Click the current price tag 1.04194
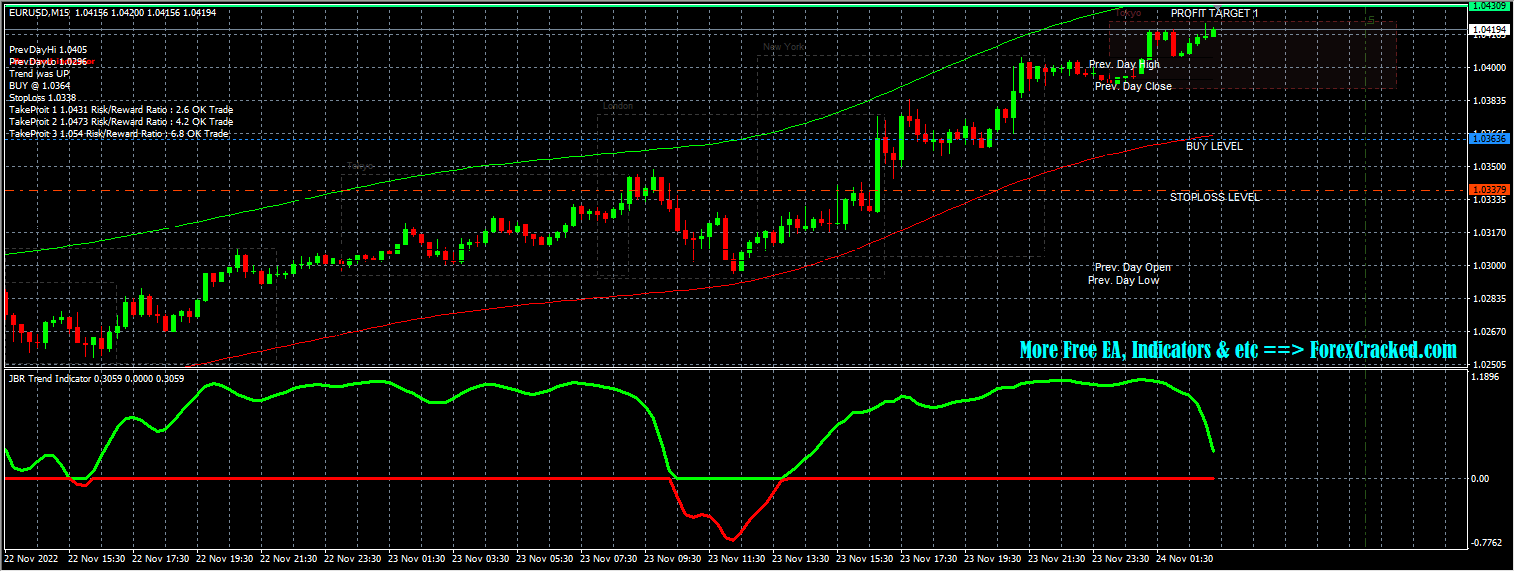The width and height of the screenshot is (1515, 572). [1489, 30]
